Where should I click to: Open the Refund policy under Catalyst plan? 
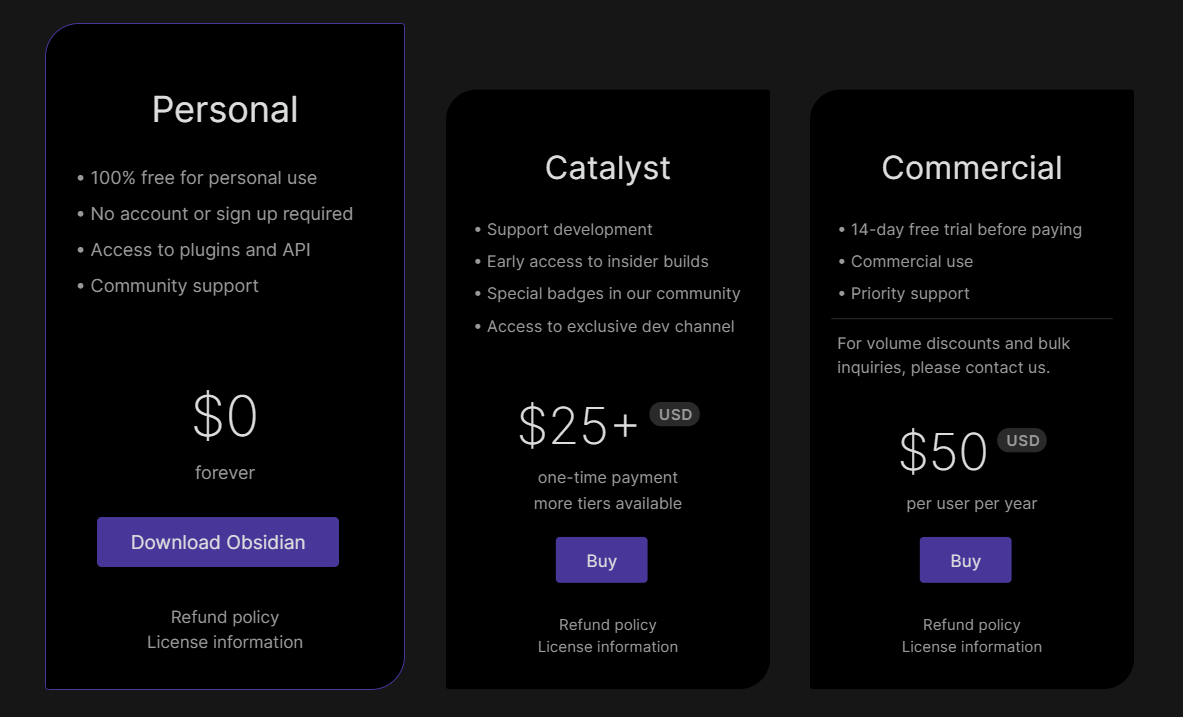[607, 624]
